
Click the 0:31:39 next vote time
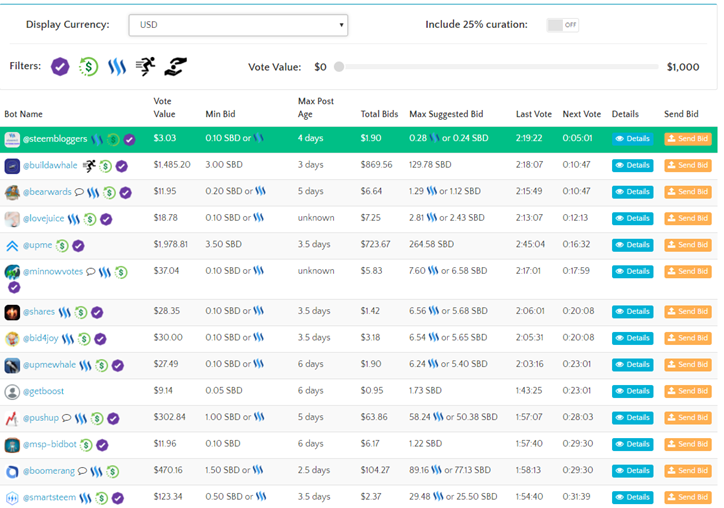576,497
